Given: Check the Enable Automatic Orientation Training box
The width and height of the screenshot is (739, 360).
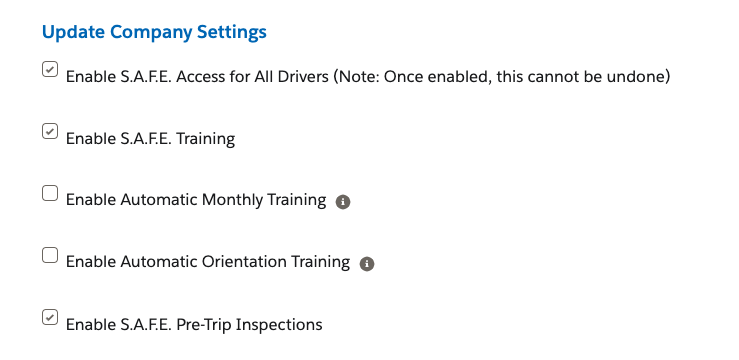Looking at the screenshot, I should click(x=50, y=255).
